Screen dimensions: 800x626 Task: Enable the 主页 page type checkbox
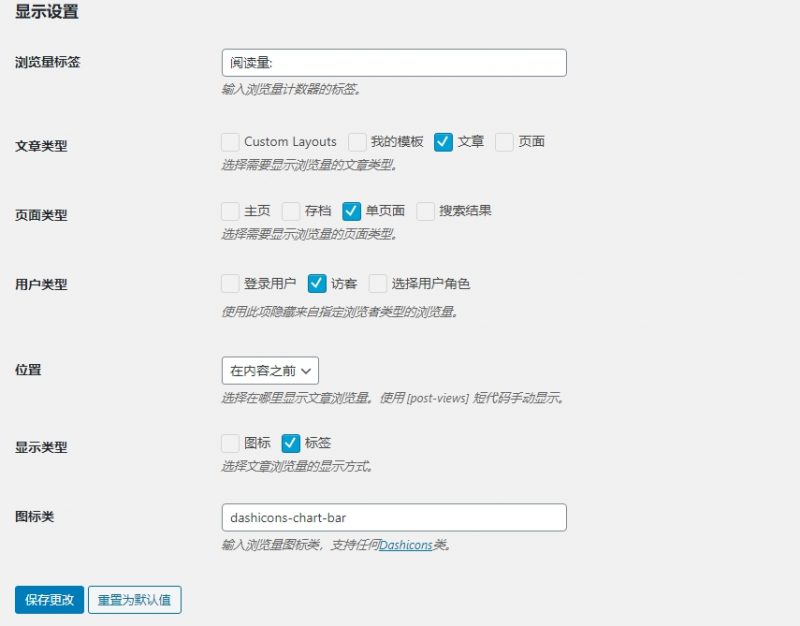[x=230, y=211]
